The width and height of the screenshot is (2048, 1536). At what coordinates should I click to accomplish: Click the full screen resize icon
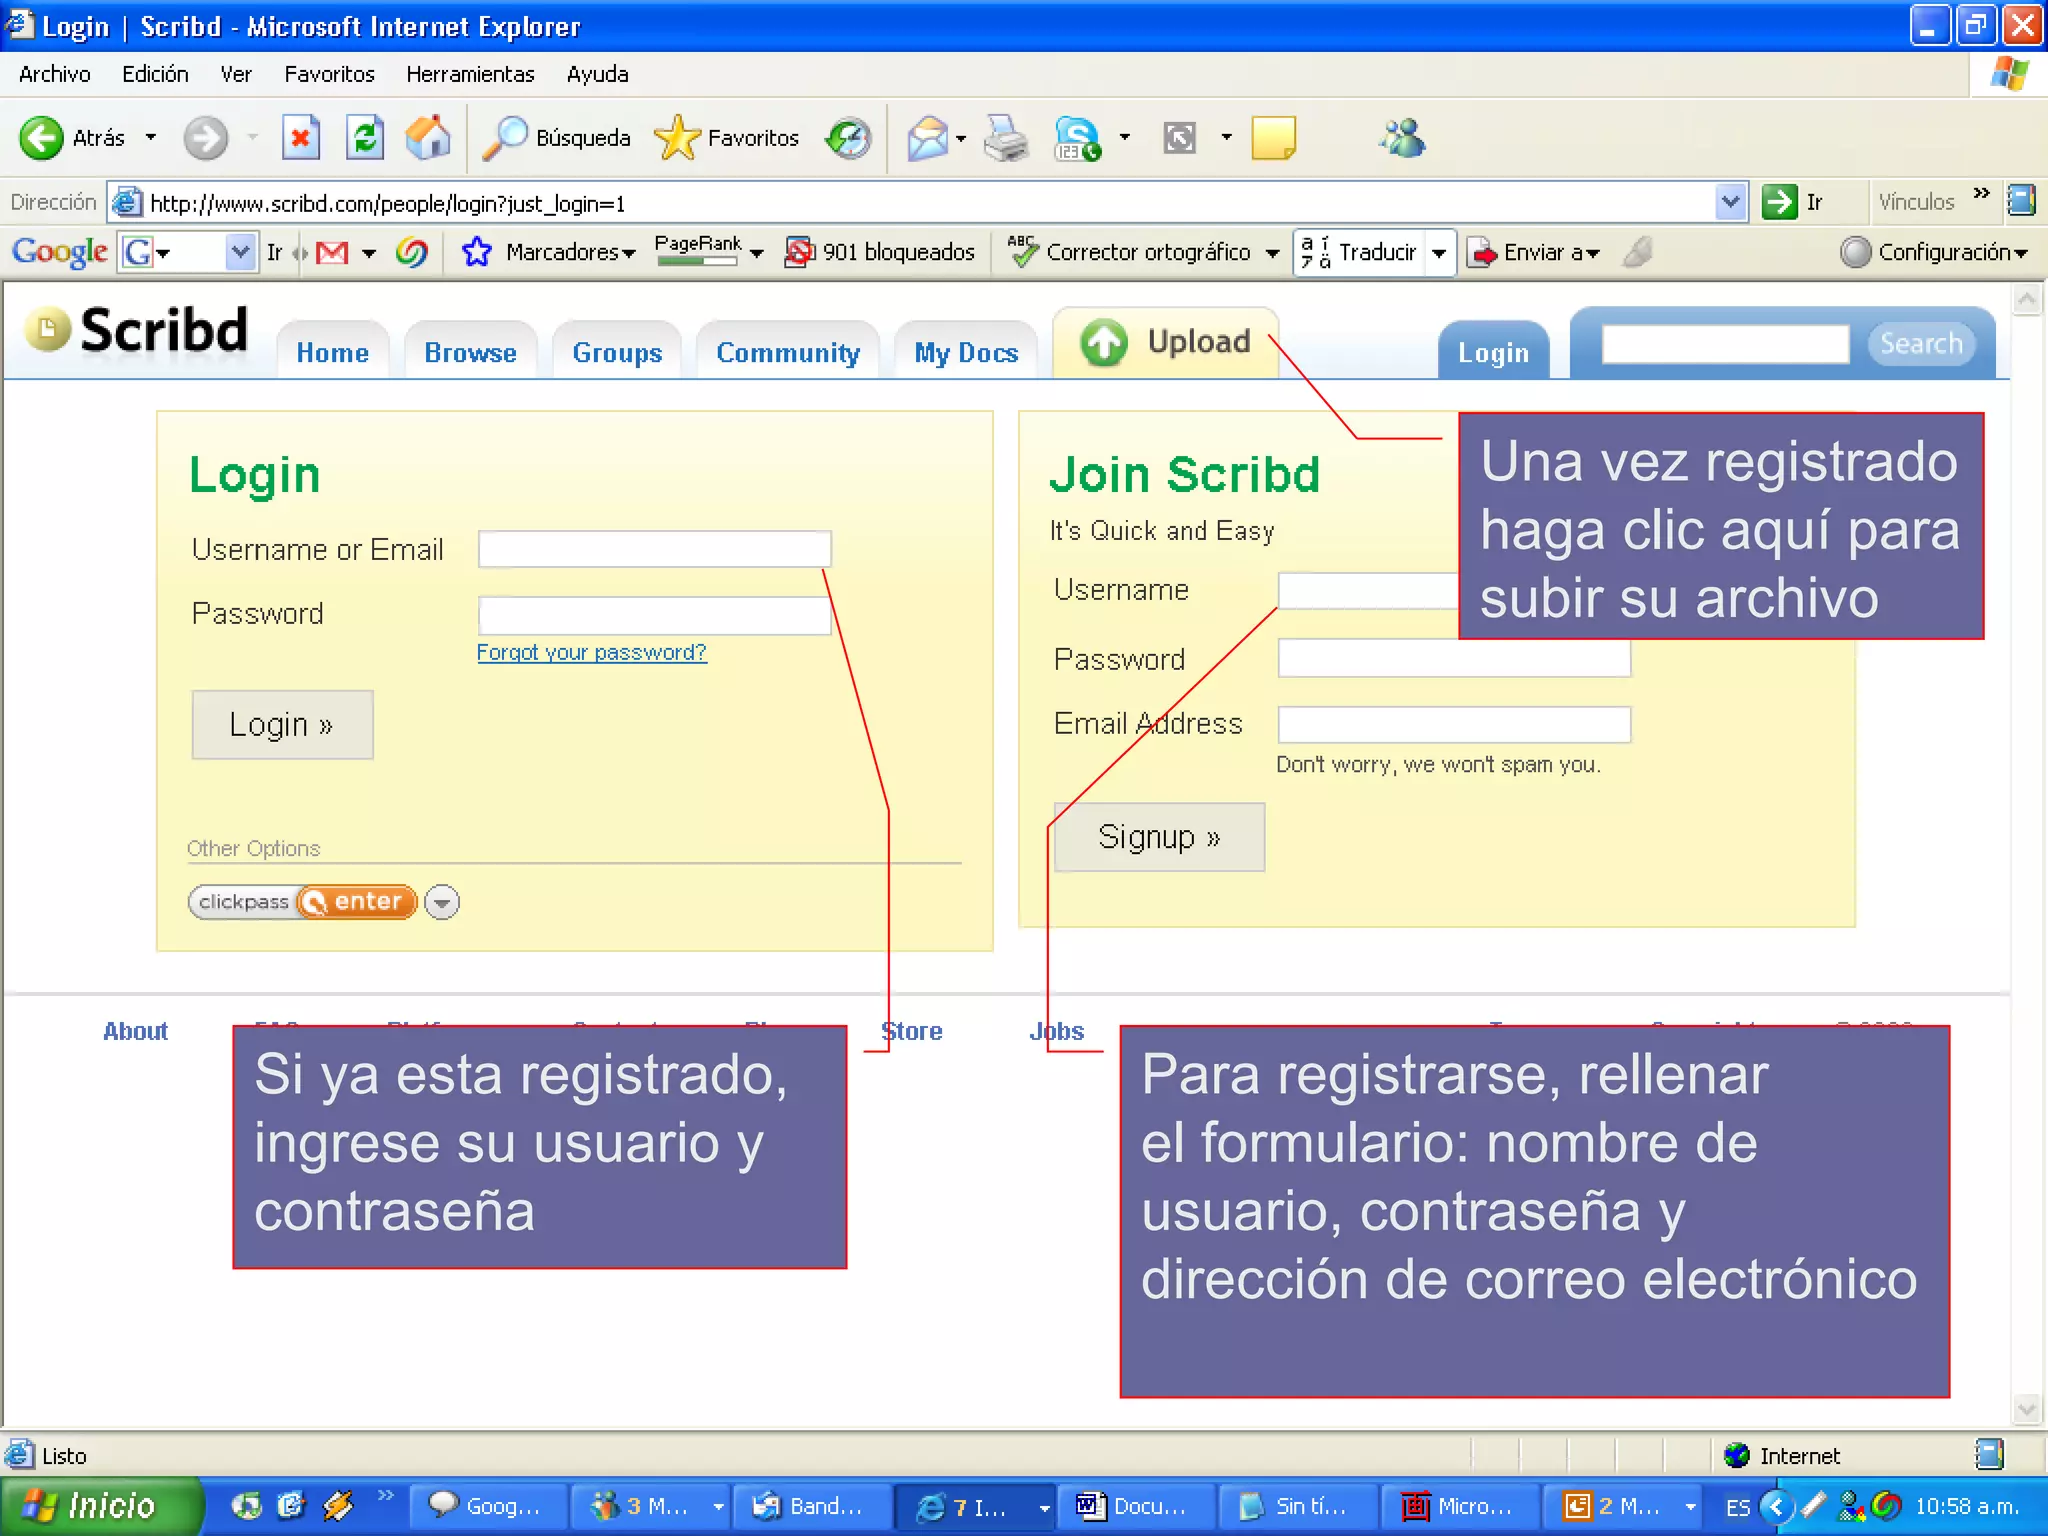tap(1180, 138)
